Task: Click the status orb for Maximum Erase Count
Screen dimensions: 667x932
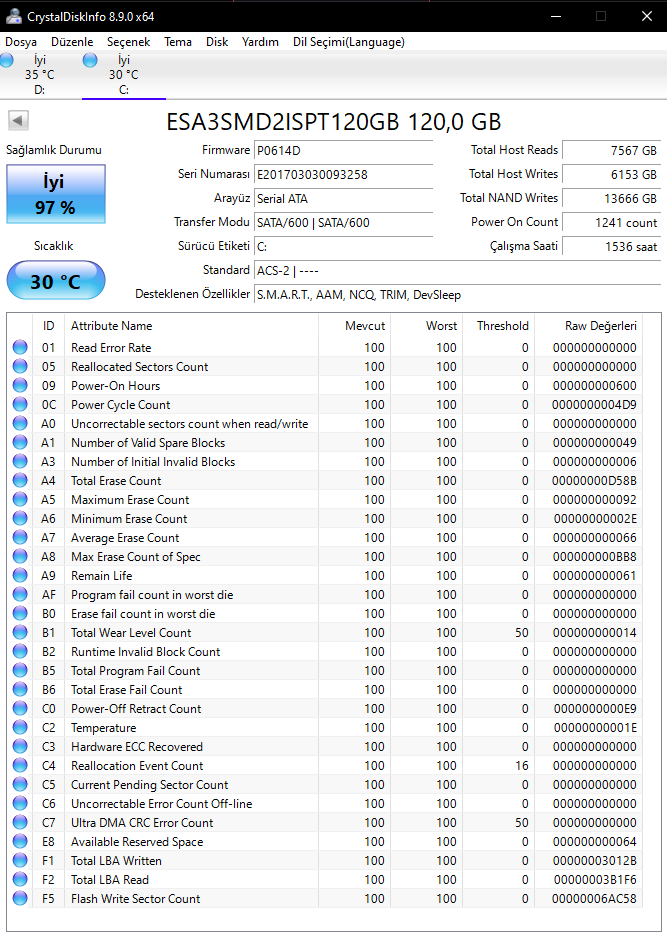Action: [20, 499]
